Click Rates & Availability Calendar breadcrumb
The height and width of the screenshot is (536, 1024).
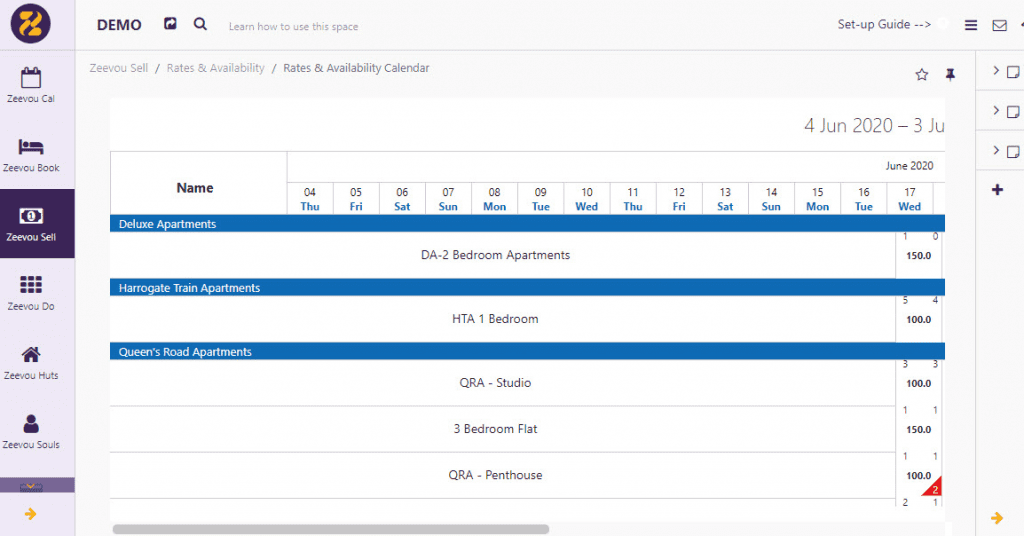pos(356,68)
